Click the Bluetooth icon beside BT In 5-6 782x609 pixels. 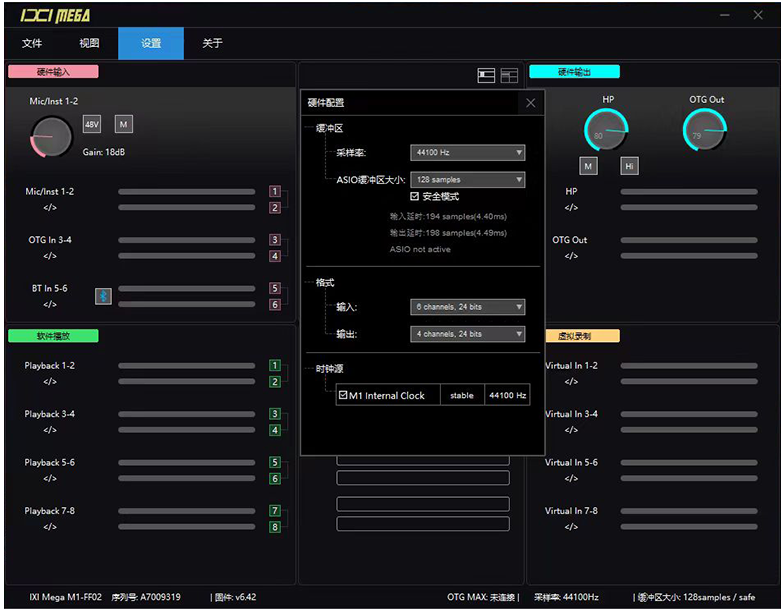103,296
